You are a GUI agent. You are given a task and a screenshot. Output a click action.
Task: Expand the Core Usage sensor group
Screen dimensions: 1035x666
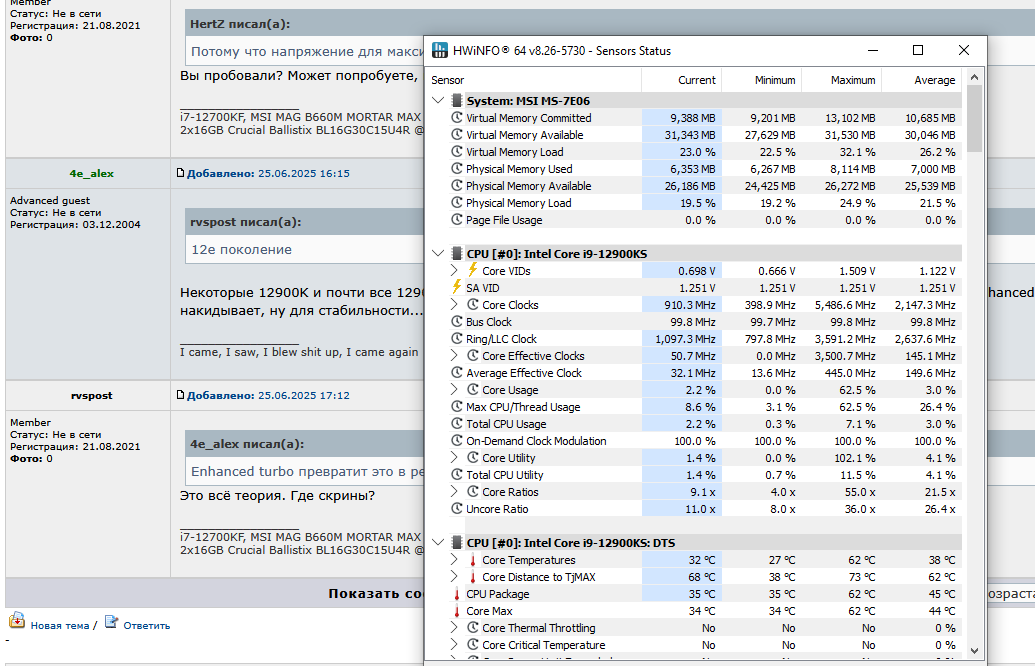click(455, 390)
